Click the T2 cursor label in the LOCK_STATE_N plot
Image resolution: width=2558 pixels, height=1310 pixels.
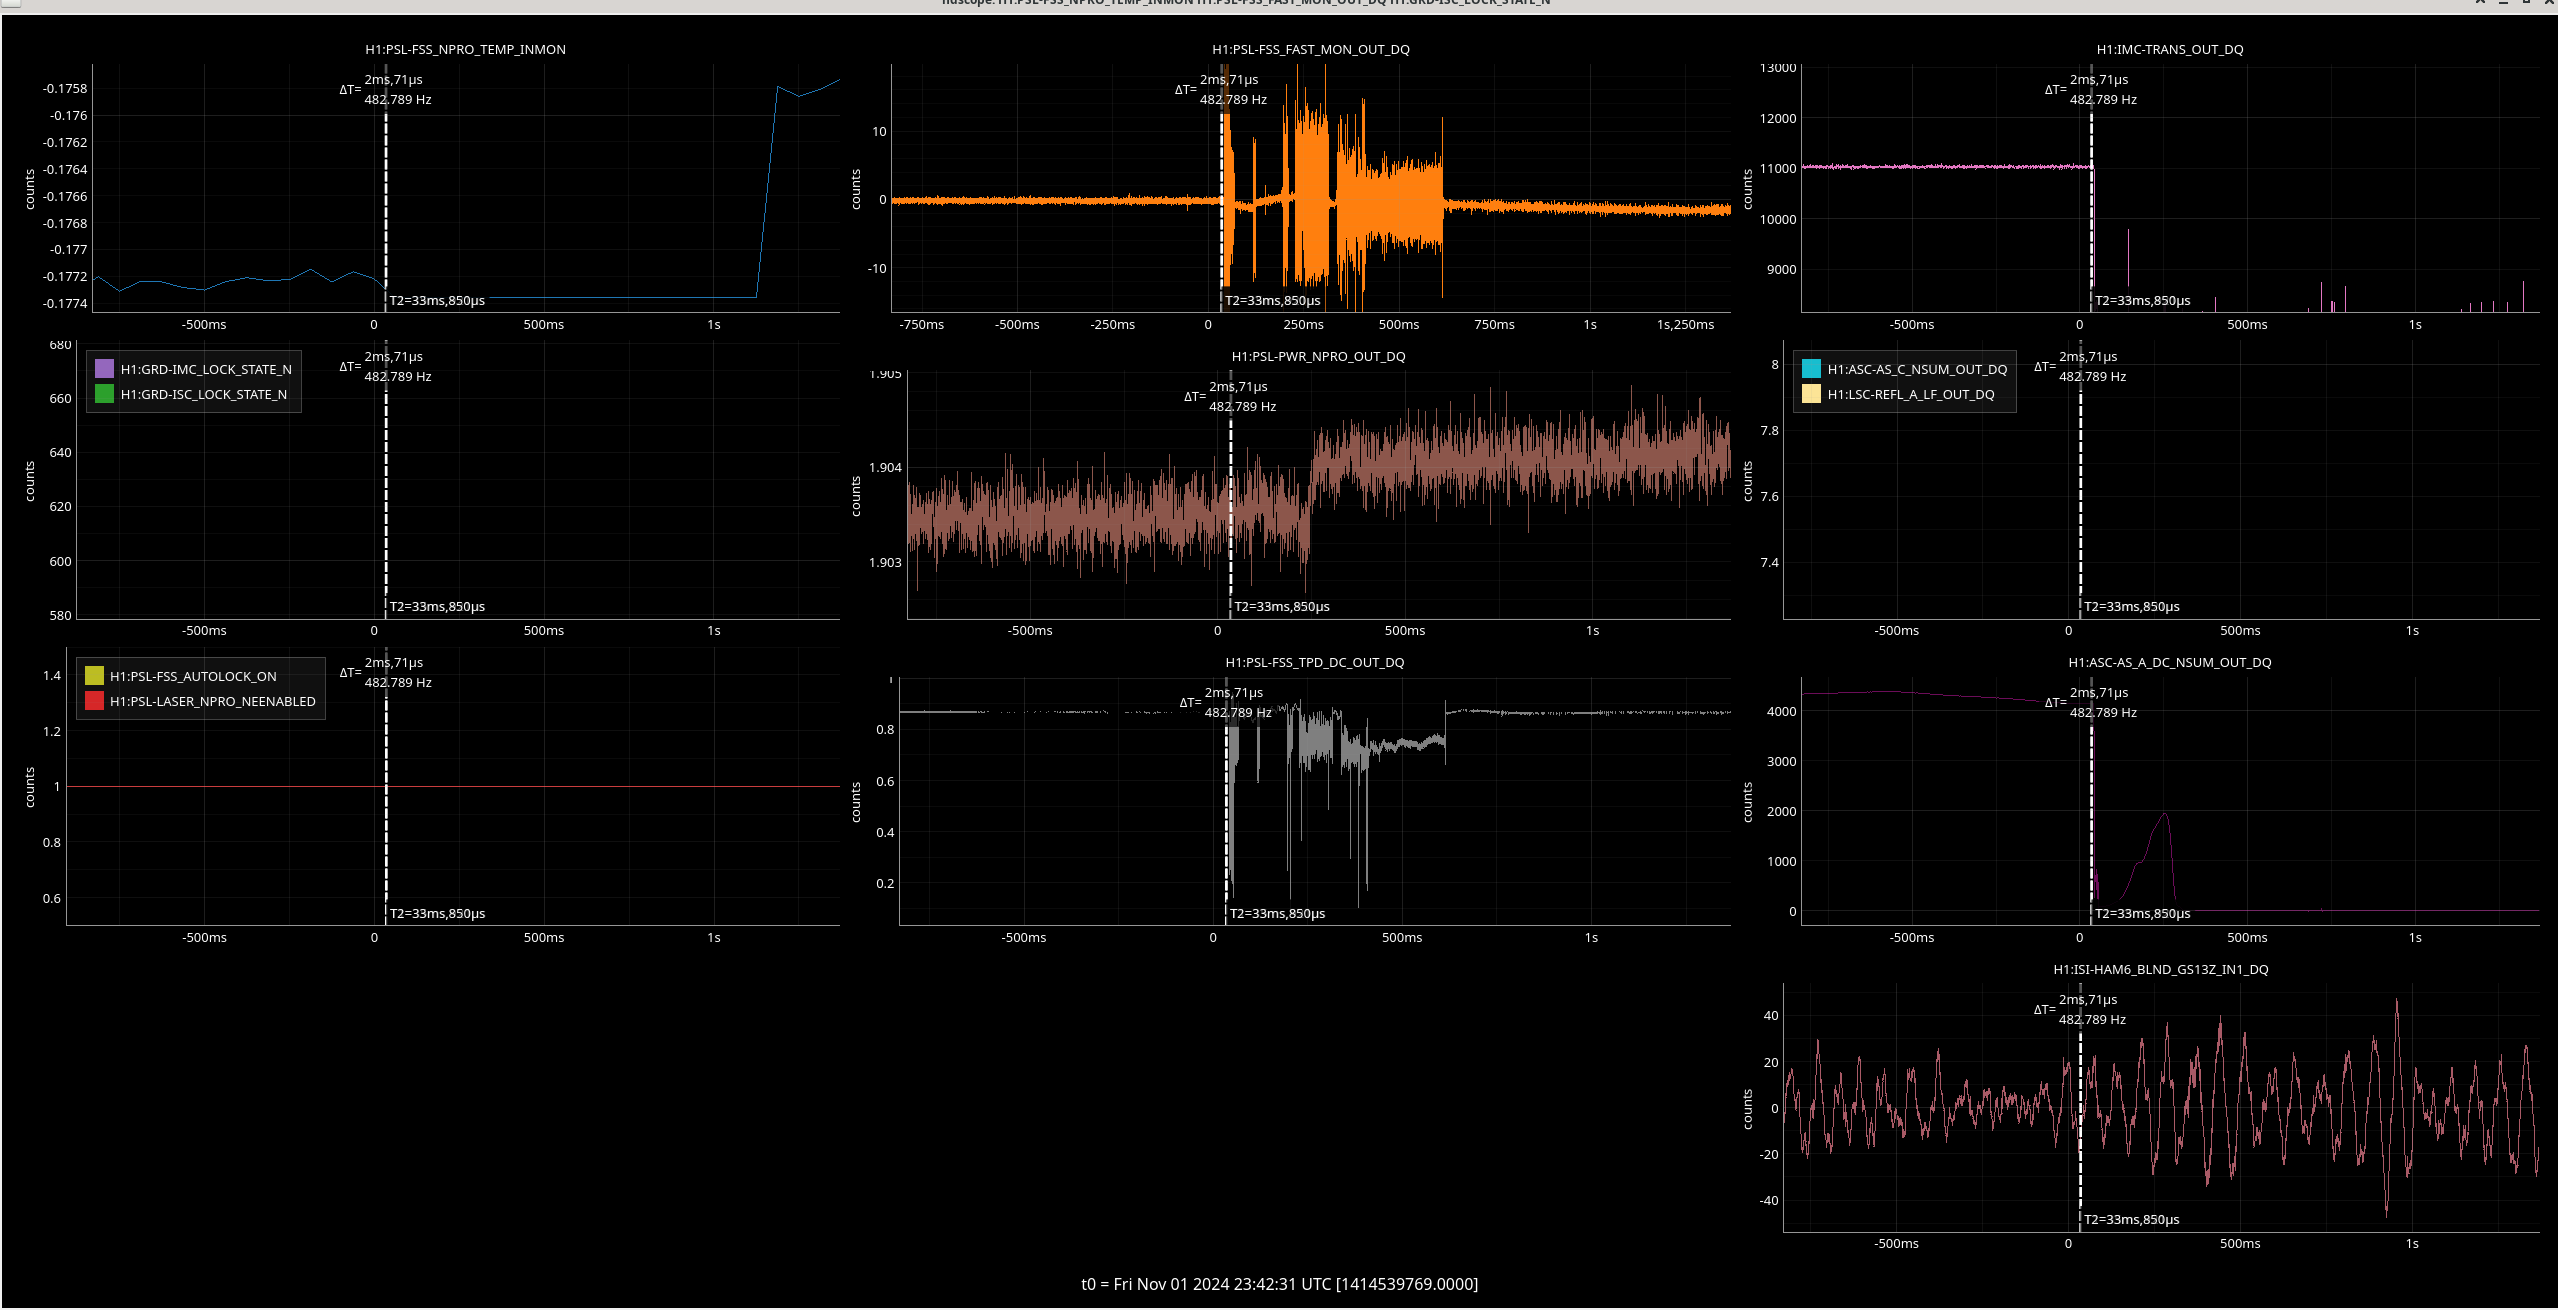[437, 606]
